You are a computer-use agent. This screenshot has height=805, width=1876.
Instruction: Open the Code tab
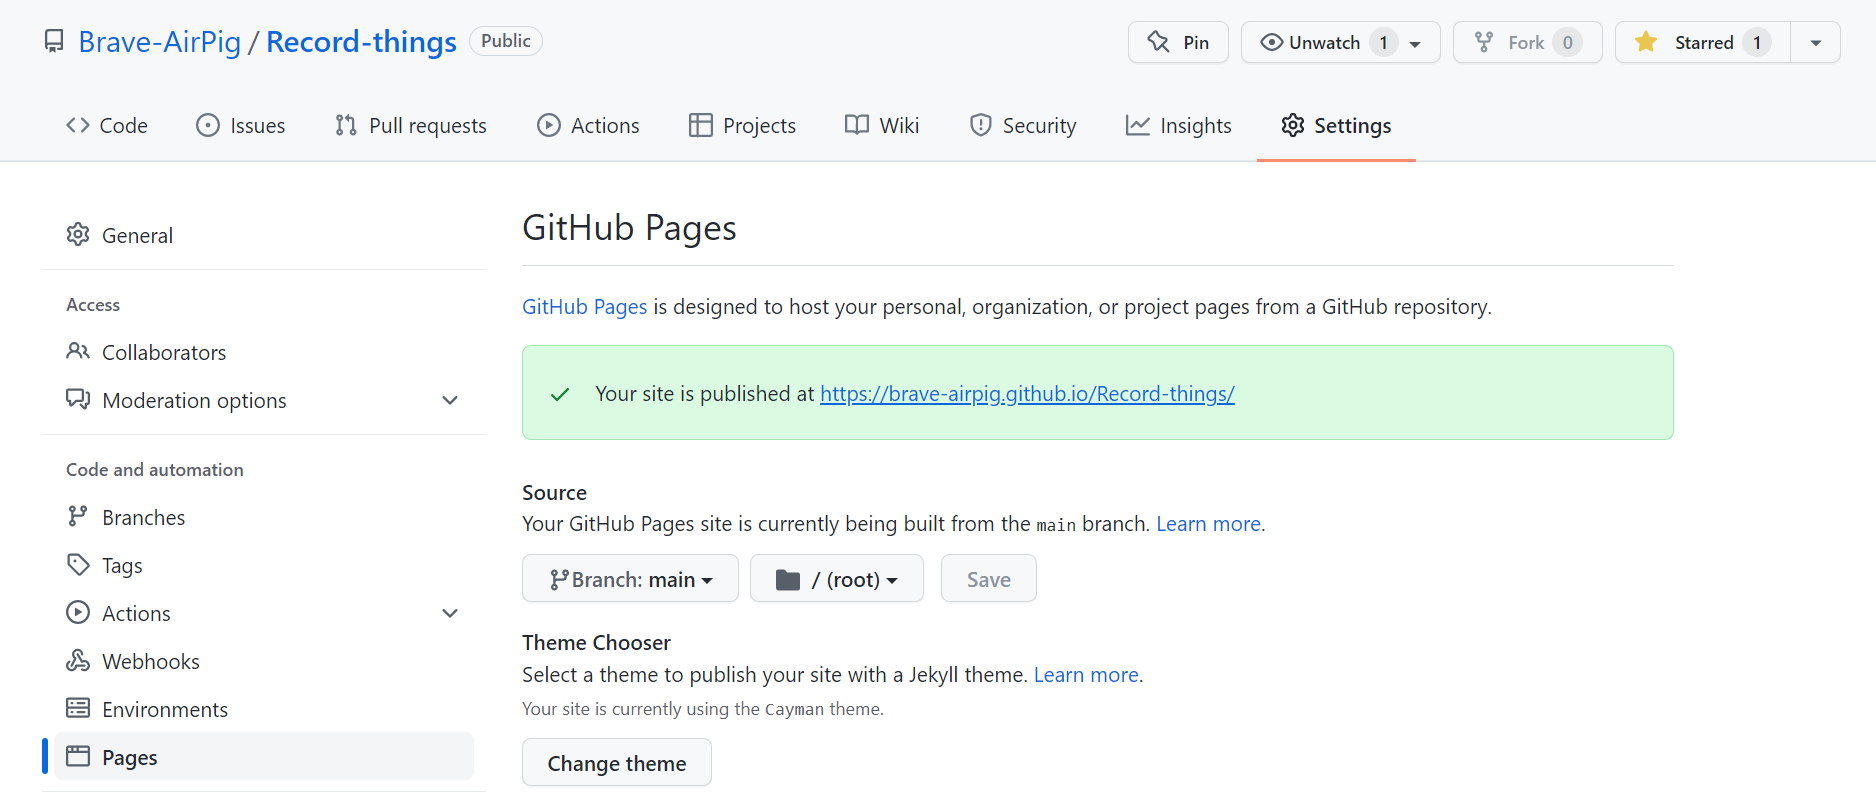point(107,125)
